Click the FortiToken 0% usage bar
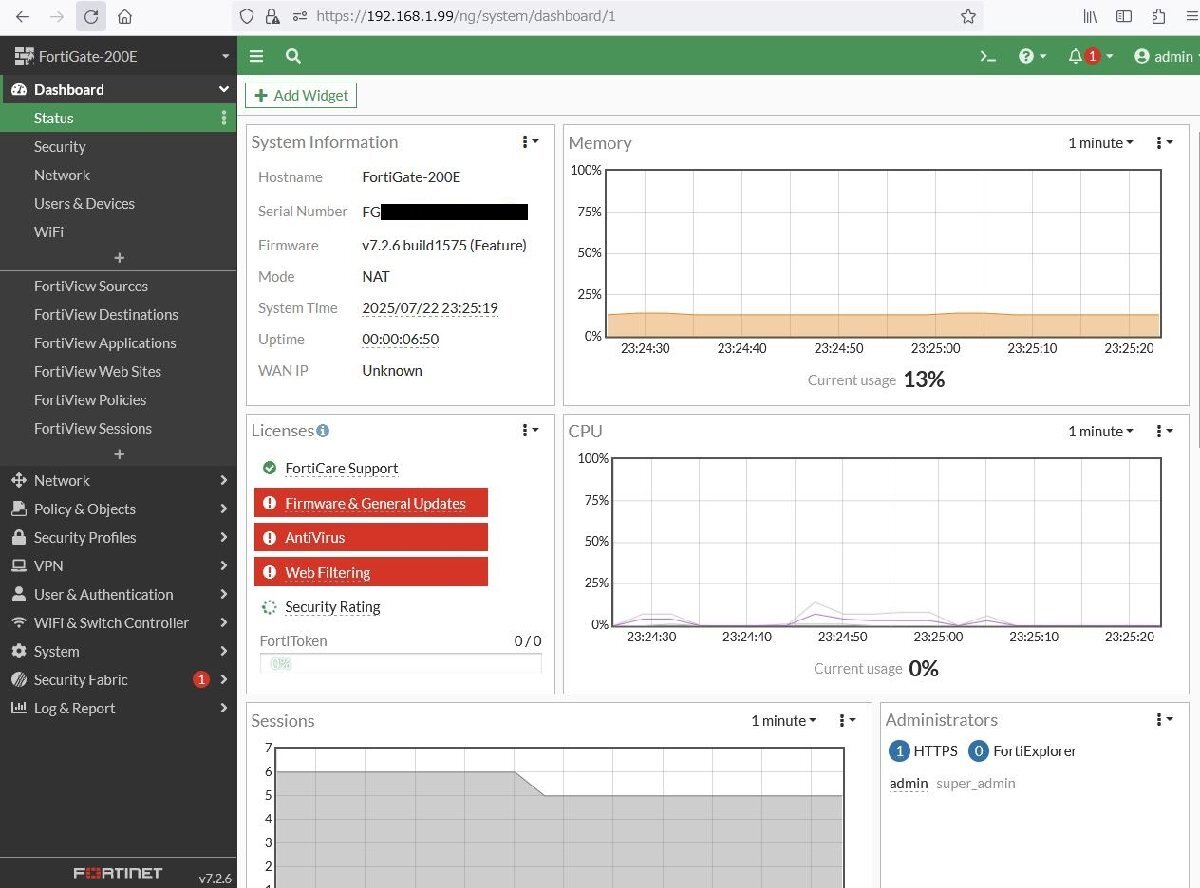1200x888 pixels. tap(400, 663)
